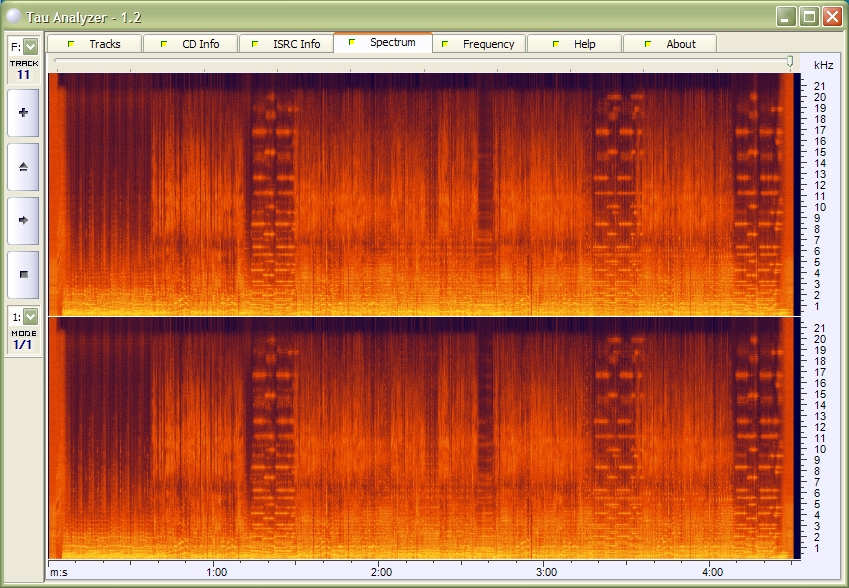Expand the mode dropdown showing 1:

pos(31,316)
